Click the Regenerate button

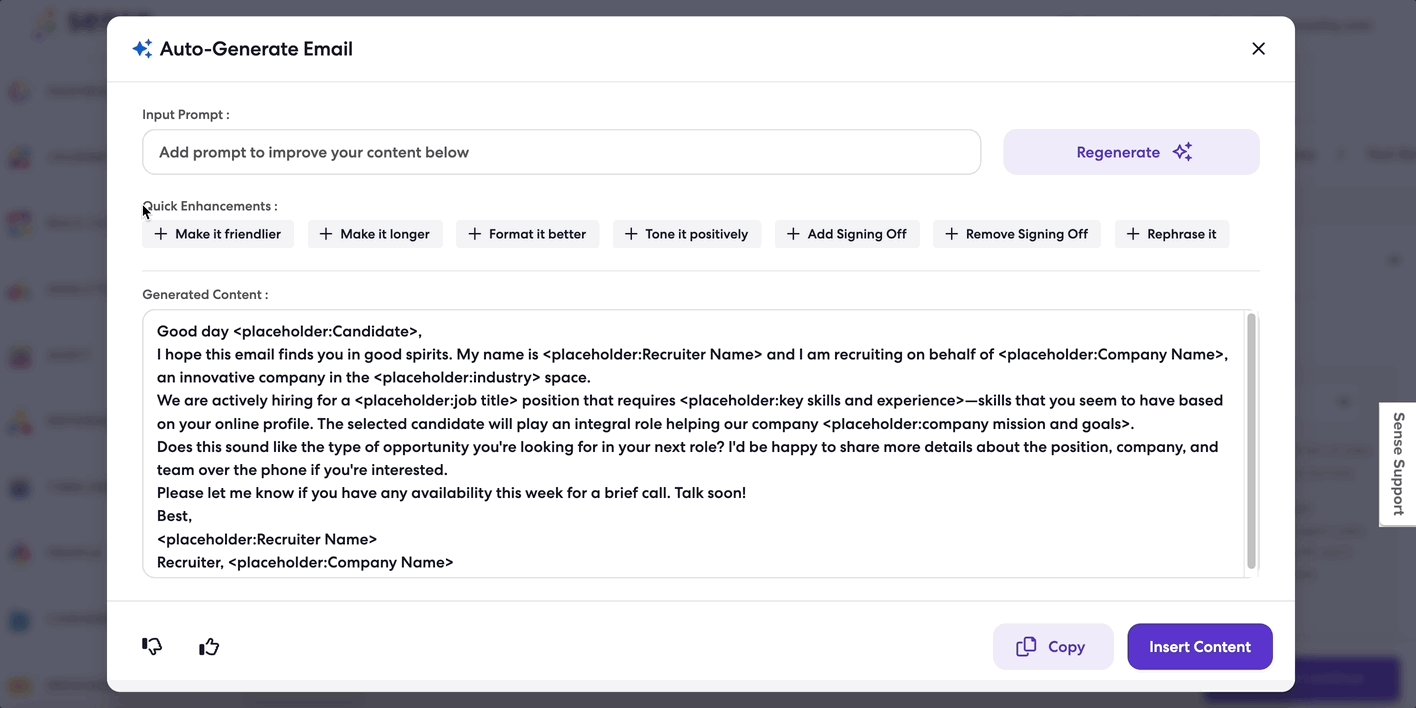[x=1131, y=152]
